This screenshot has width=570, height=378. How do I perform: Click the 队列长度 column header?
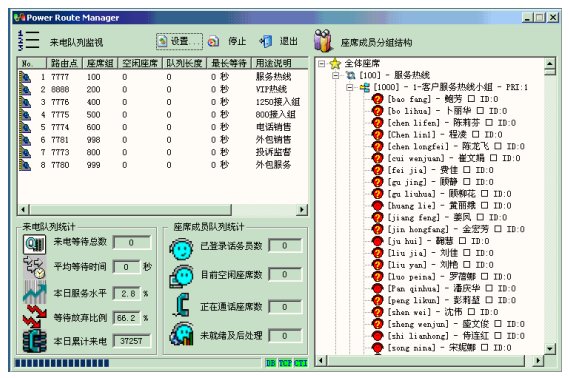click(x=184, y=63)
